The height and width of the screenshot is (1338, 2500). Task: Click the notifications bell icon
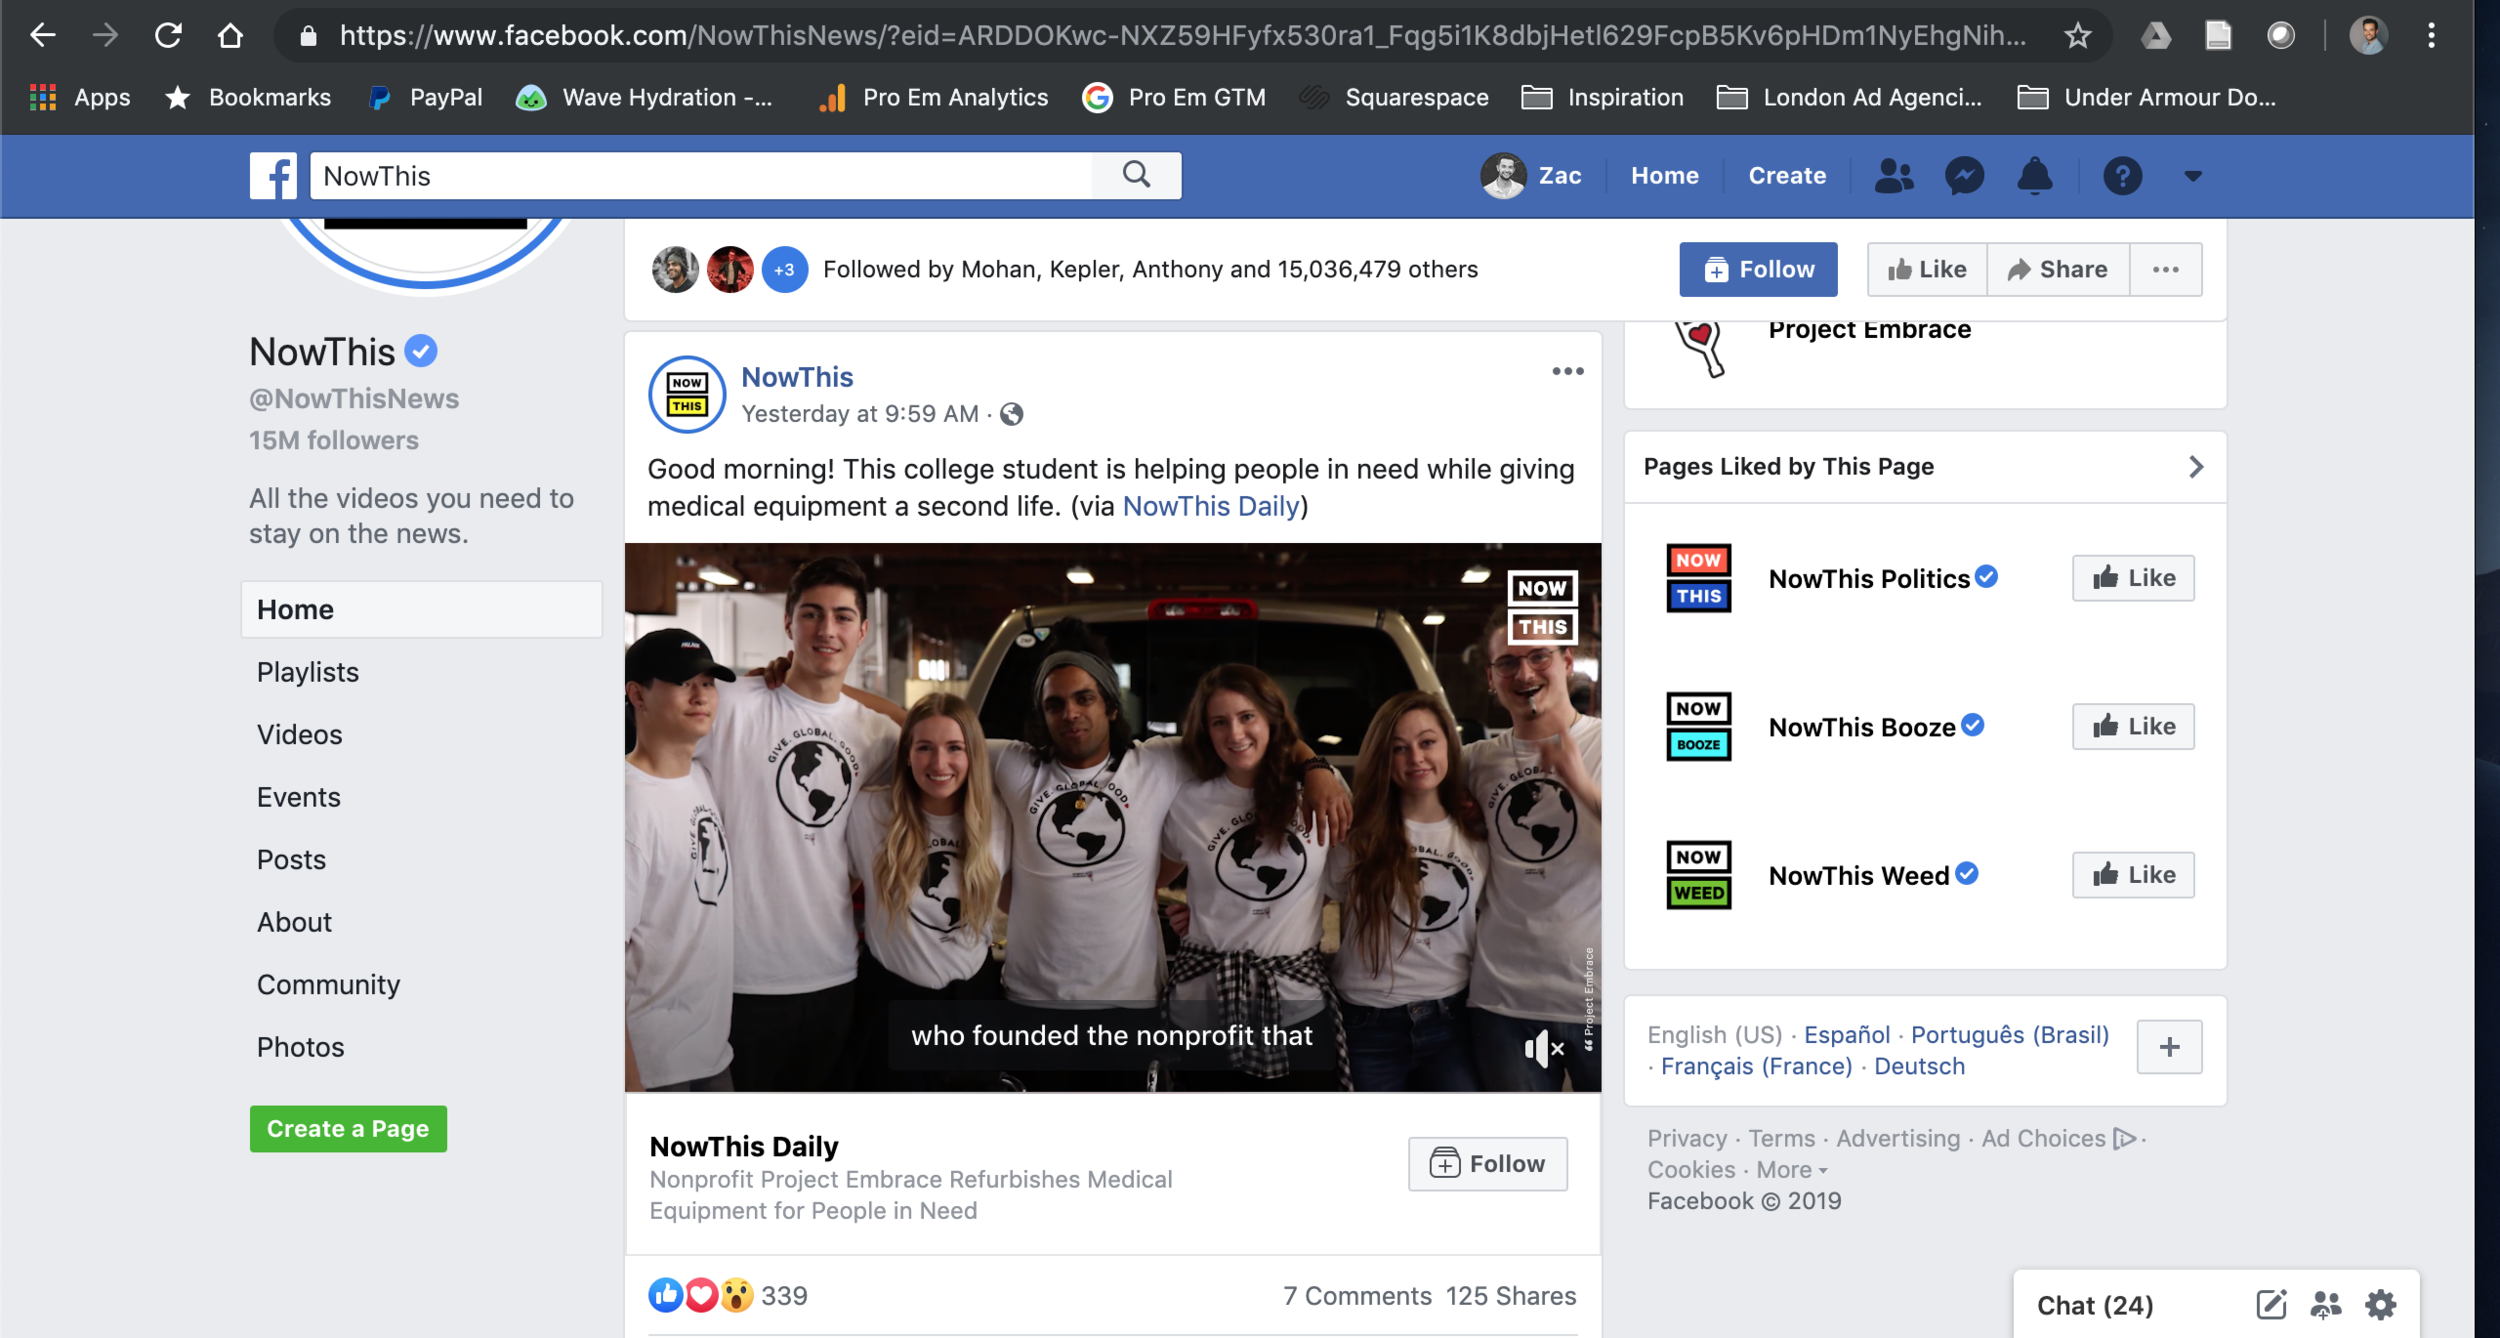pyautogui.click(x=2034, y=176)
